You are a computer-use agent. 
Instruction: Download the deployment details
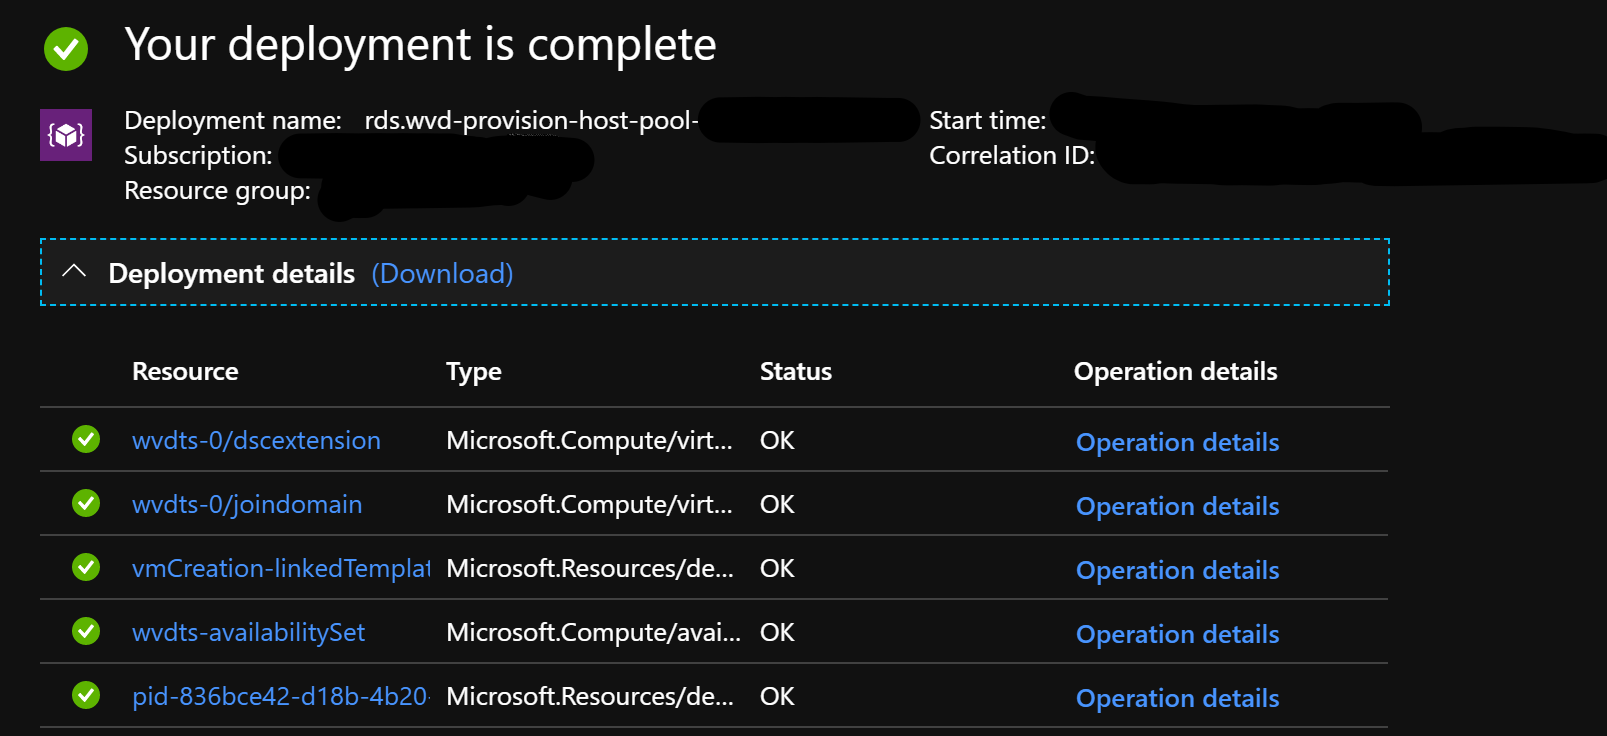[x=442, y=274]
